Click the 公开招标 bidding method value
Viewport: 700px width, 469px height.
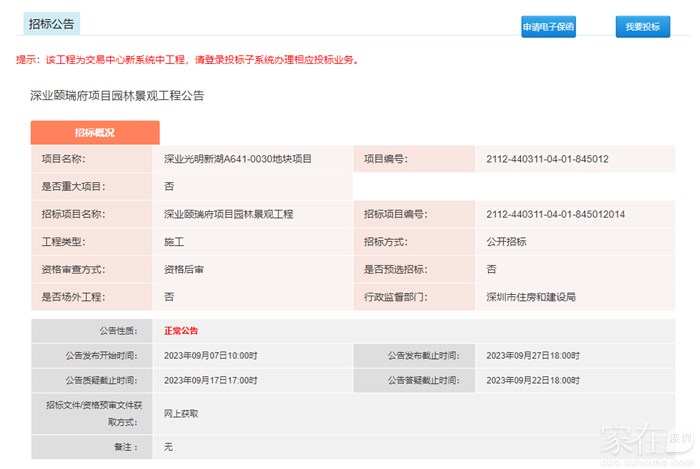pyautogui.click(x=506, y=242)
